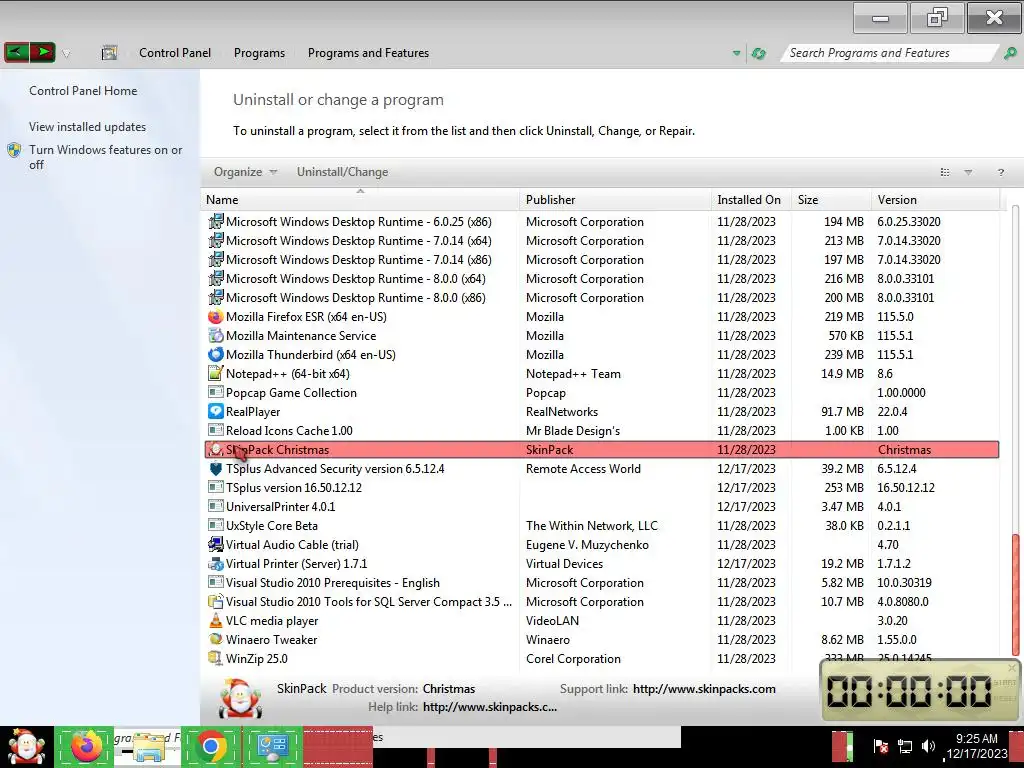Sort programs by Name column

(360, 200)
